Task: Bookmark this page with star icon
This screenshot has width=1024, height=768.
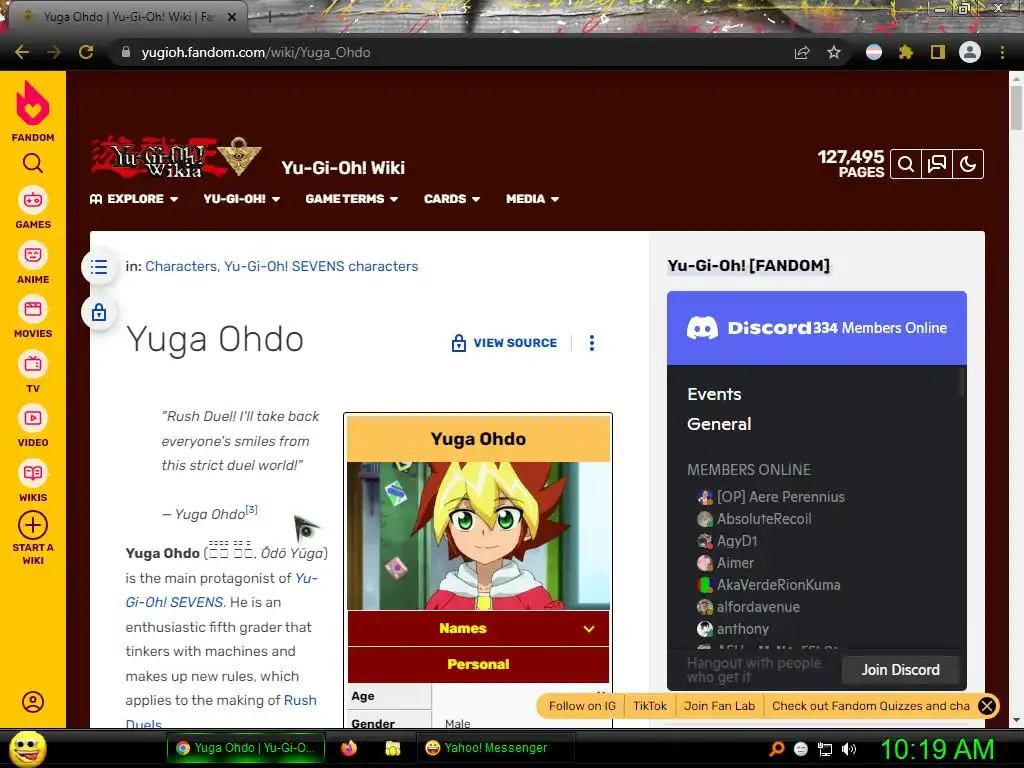Action: [x=833, y=52]
